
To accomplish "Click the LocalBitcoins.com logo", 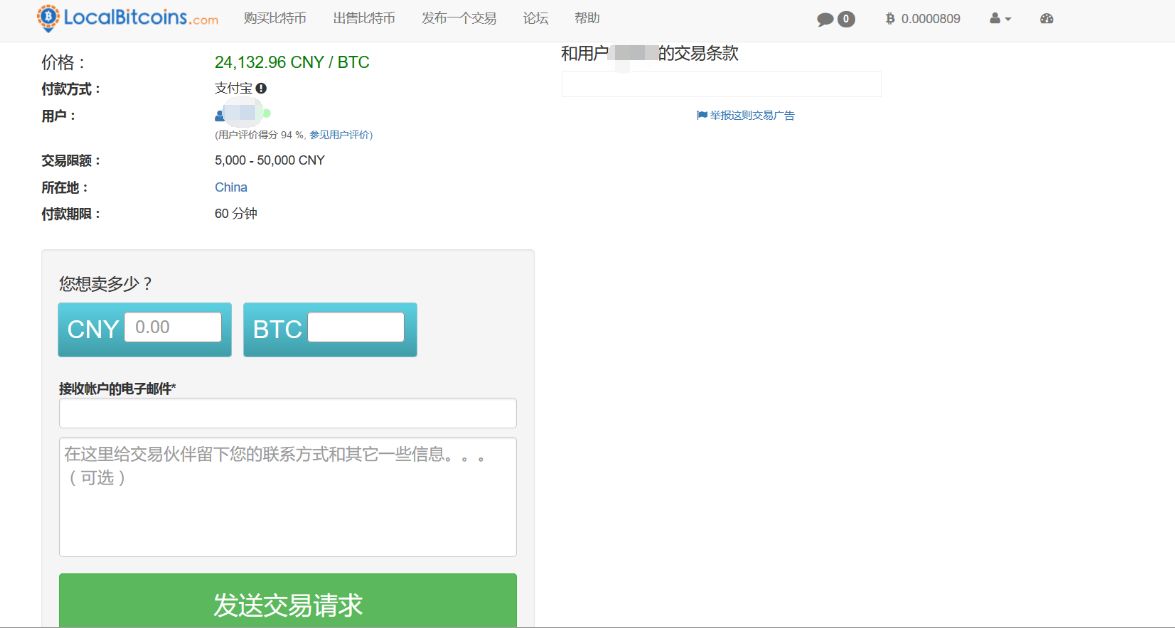I will (x=127, y=18).
